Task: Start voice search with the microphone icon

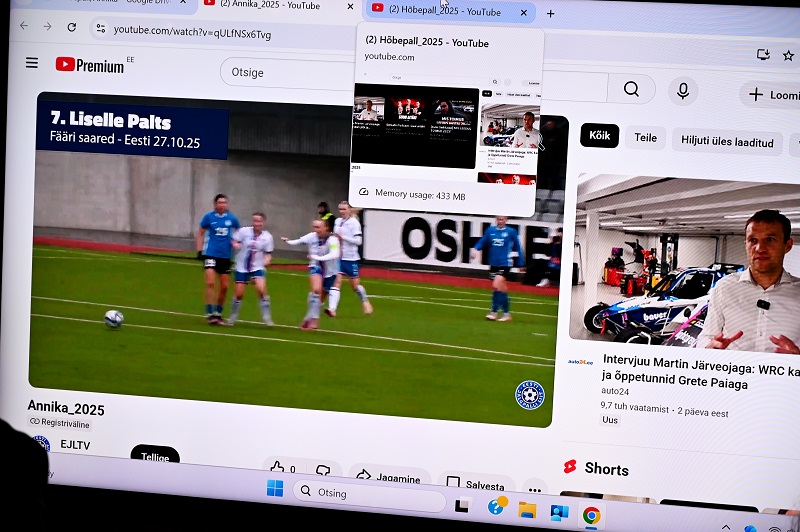Action: coord(683,90)
